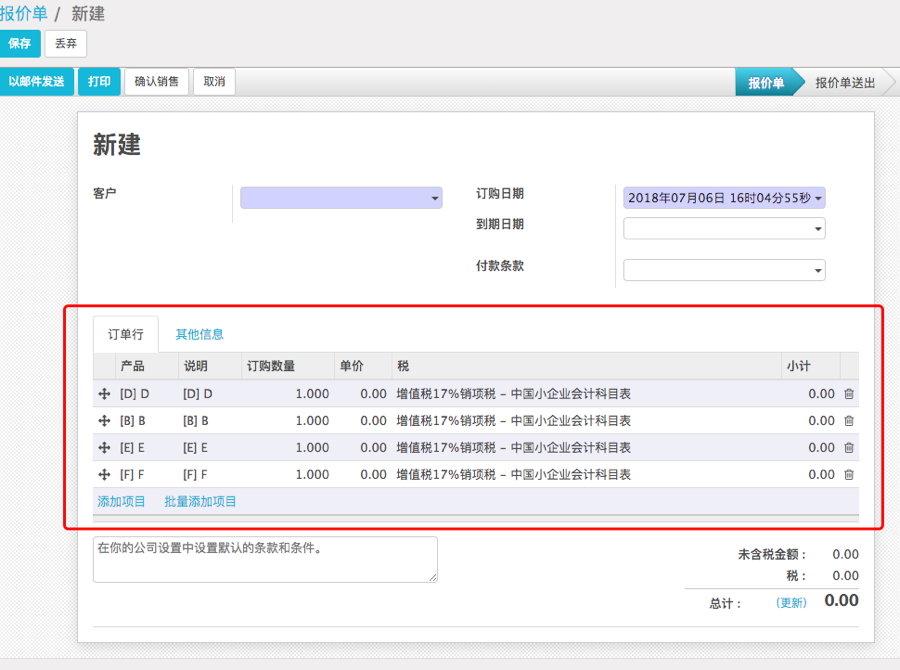900x670 pixels.
Task: Click the 确认销售 button
Action: (157, 82)
